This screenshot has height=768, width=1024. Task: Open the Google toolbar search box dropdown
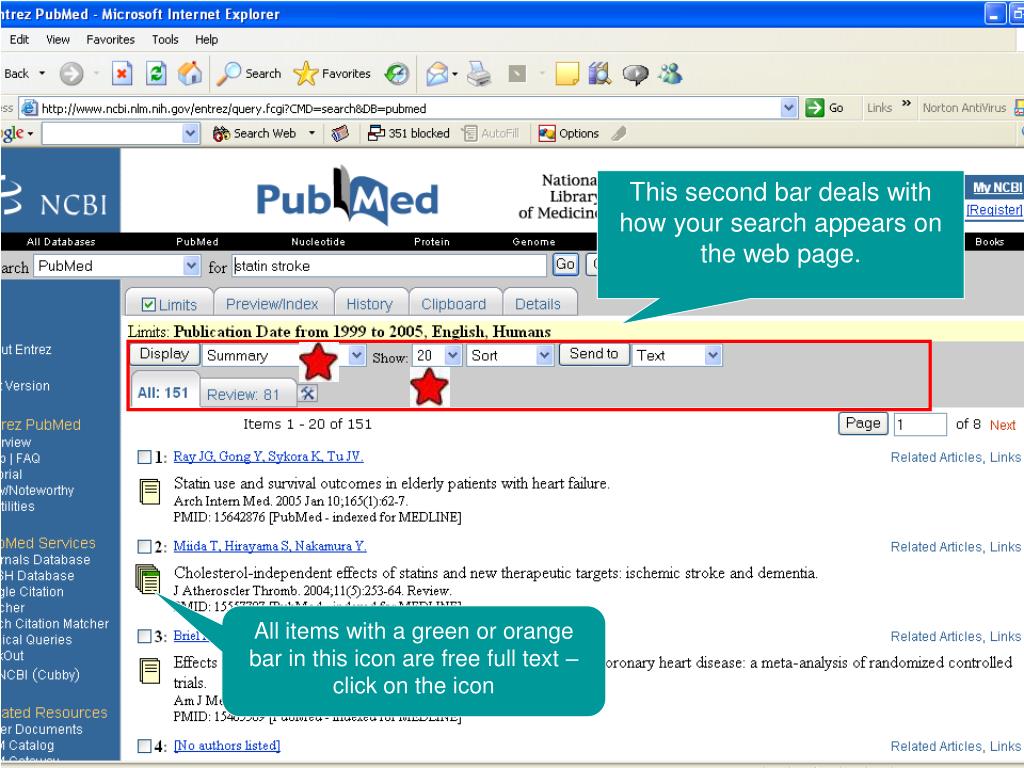tap(190, 134)
